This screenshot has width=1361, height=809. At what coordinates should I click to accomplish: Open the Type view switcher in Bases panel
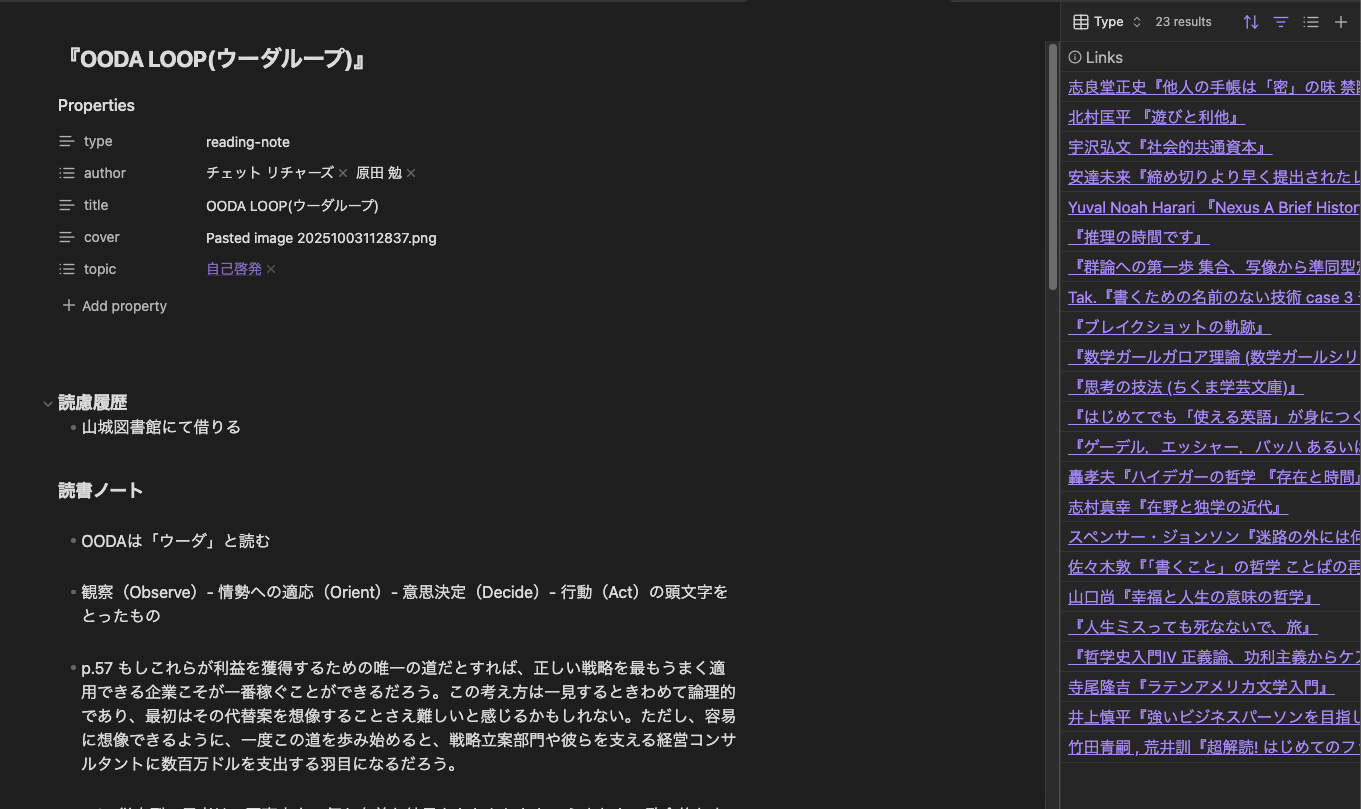click(x=1107, y=21)
